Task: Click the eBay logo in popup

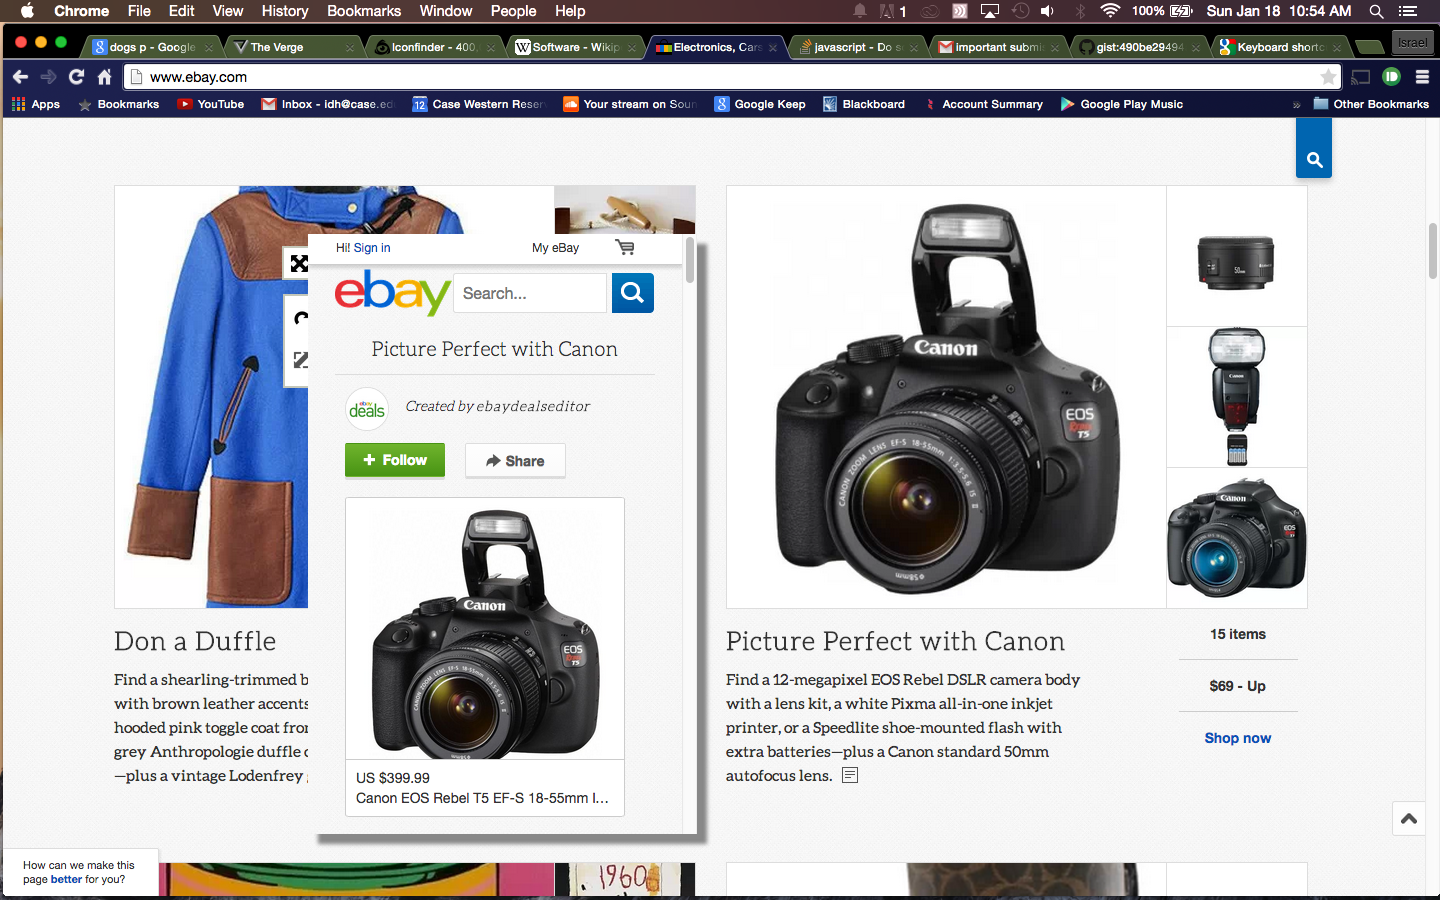Action: coord(392,293)
